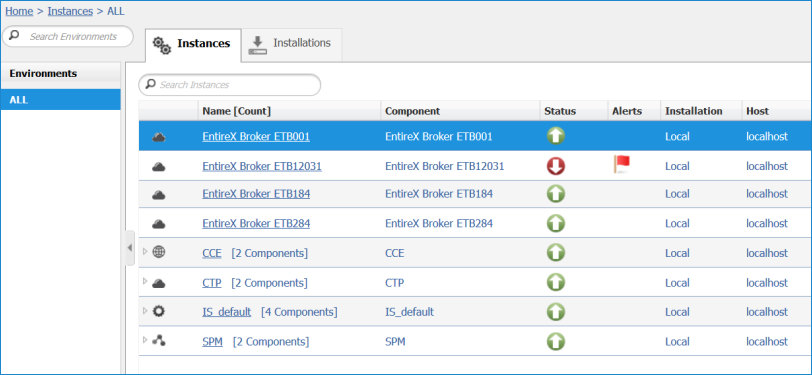This screenshot has height=375, width=812.
Task: Click the green status icon for IS_default
Action: click(556, 312)
